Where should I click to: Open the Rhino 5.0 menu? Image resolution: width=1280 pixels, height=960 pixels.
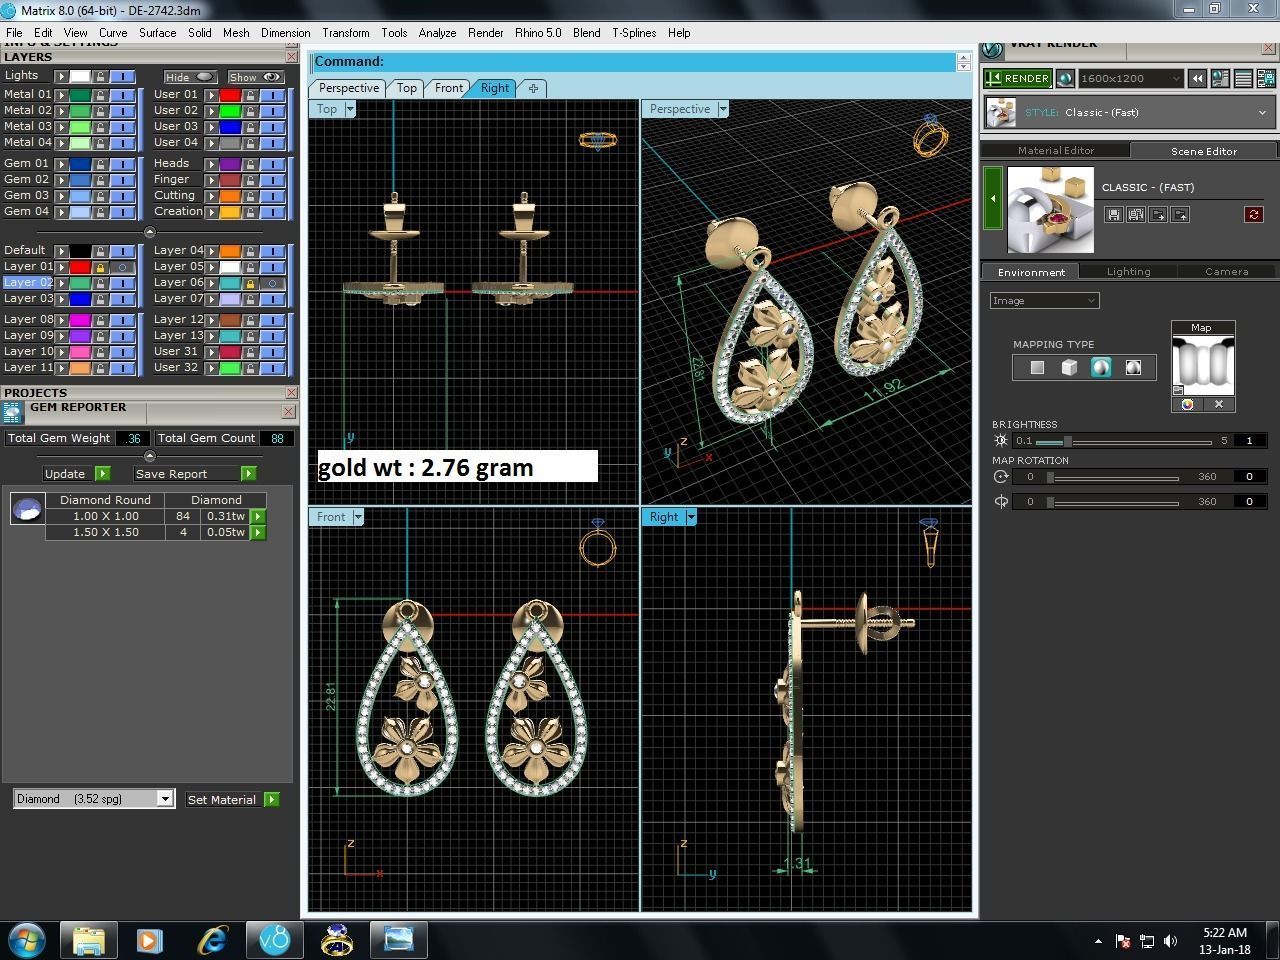click(538, 32)
